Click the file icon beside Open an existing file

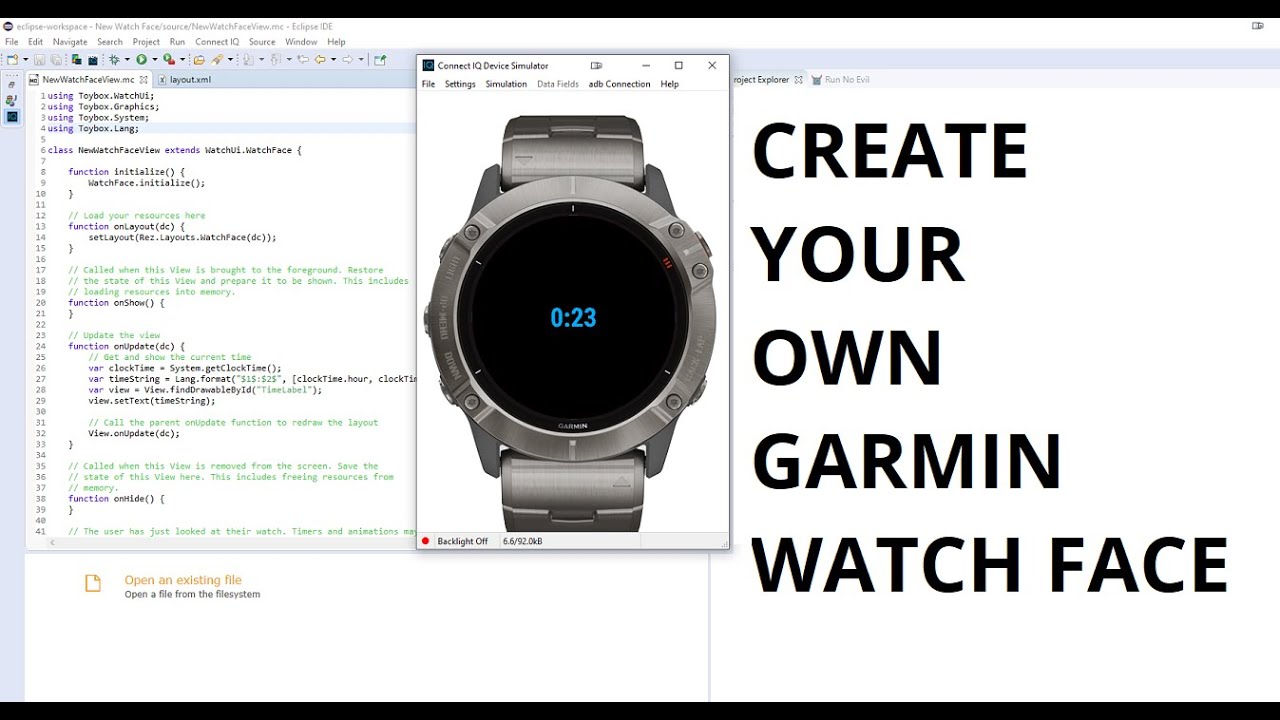coord(93,583)
